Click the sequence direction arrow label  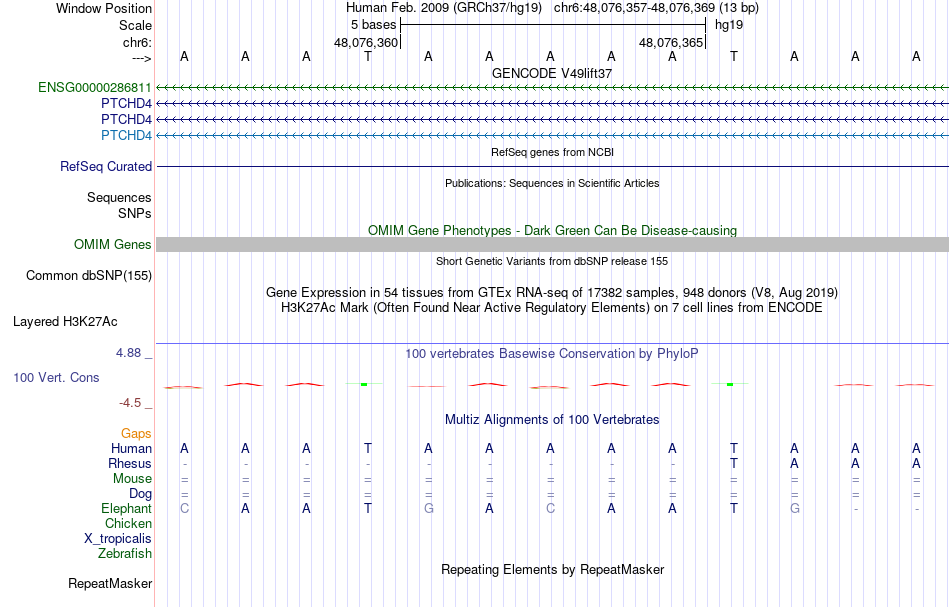[x=142, y=58]
